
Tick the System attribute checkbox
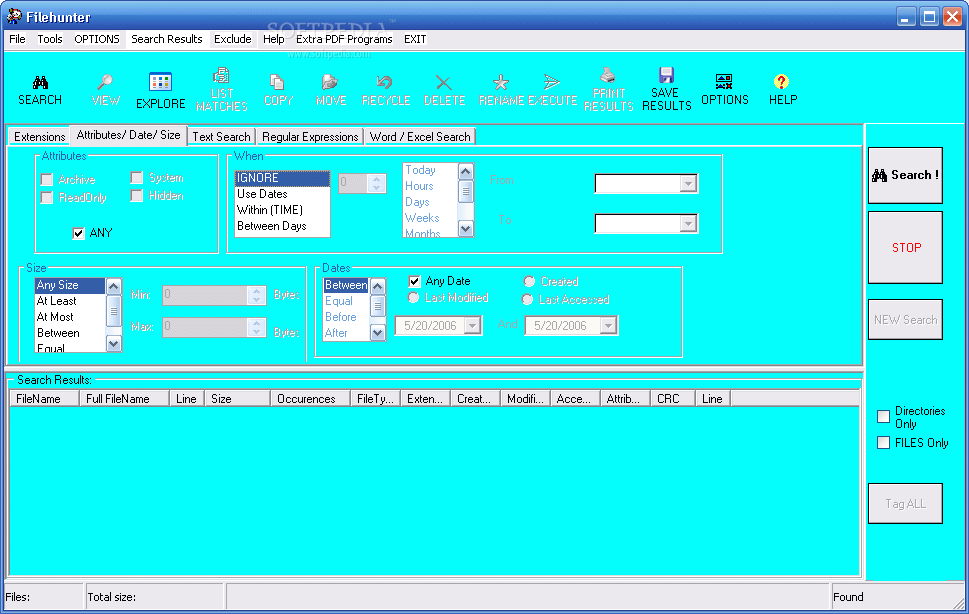tap(137, 178)
